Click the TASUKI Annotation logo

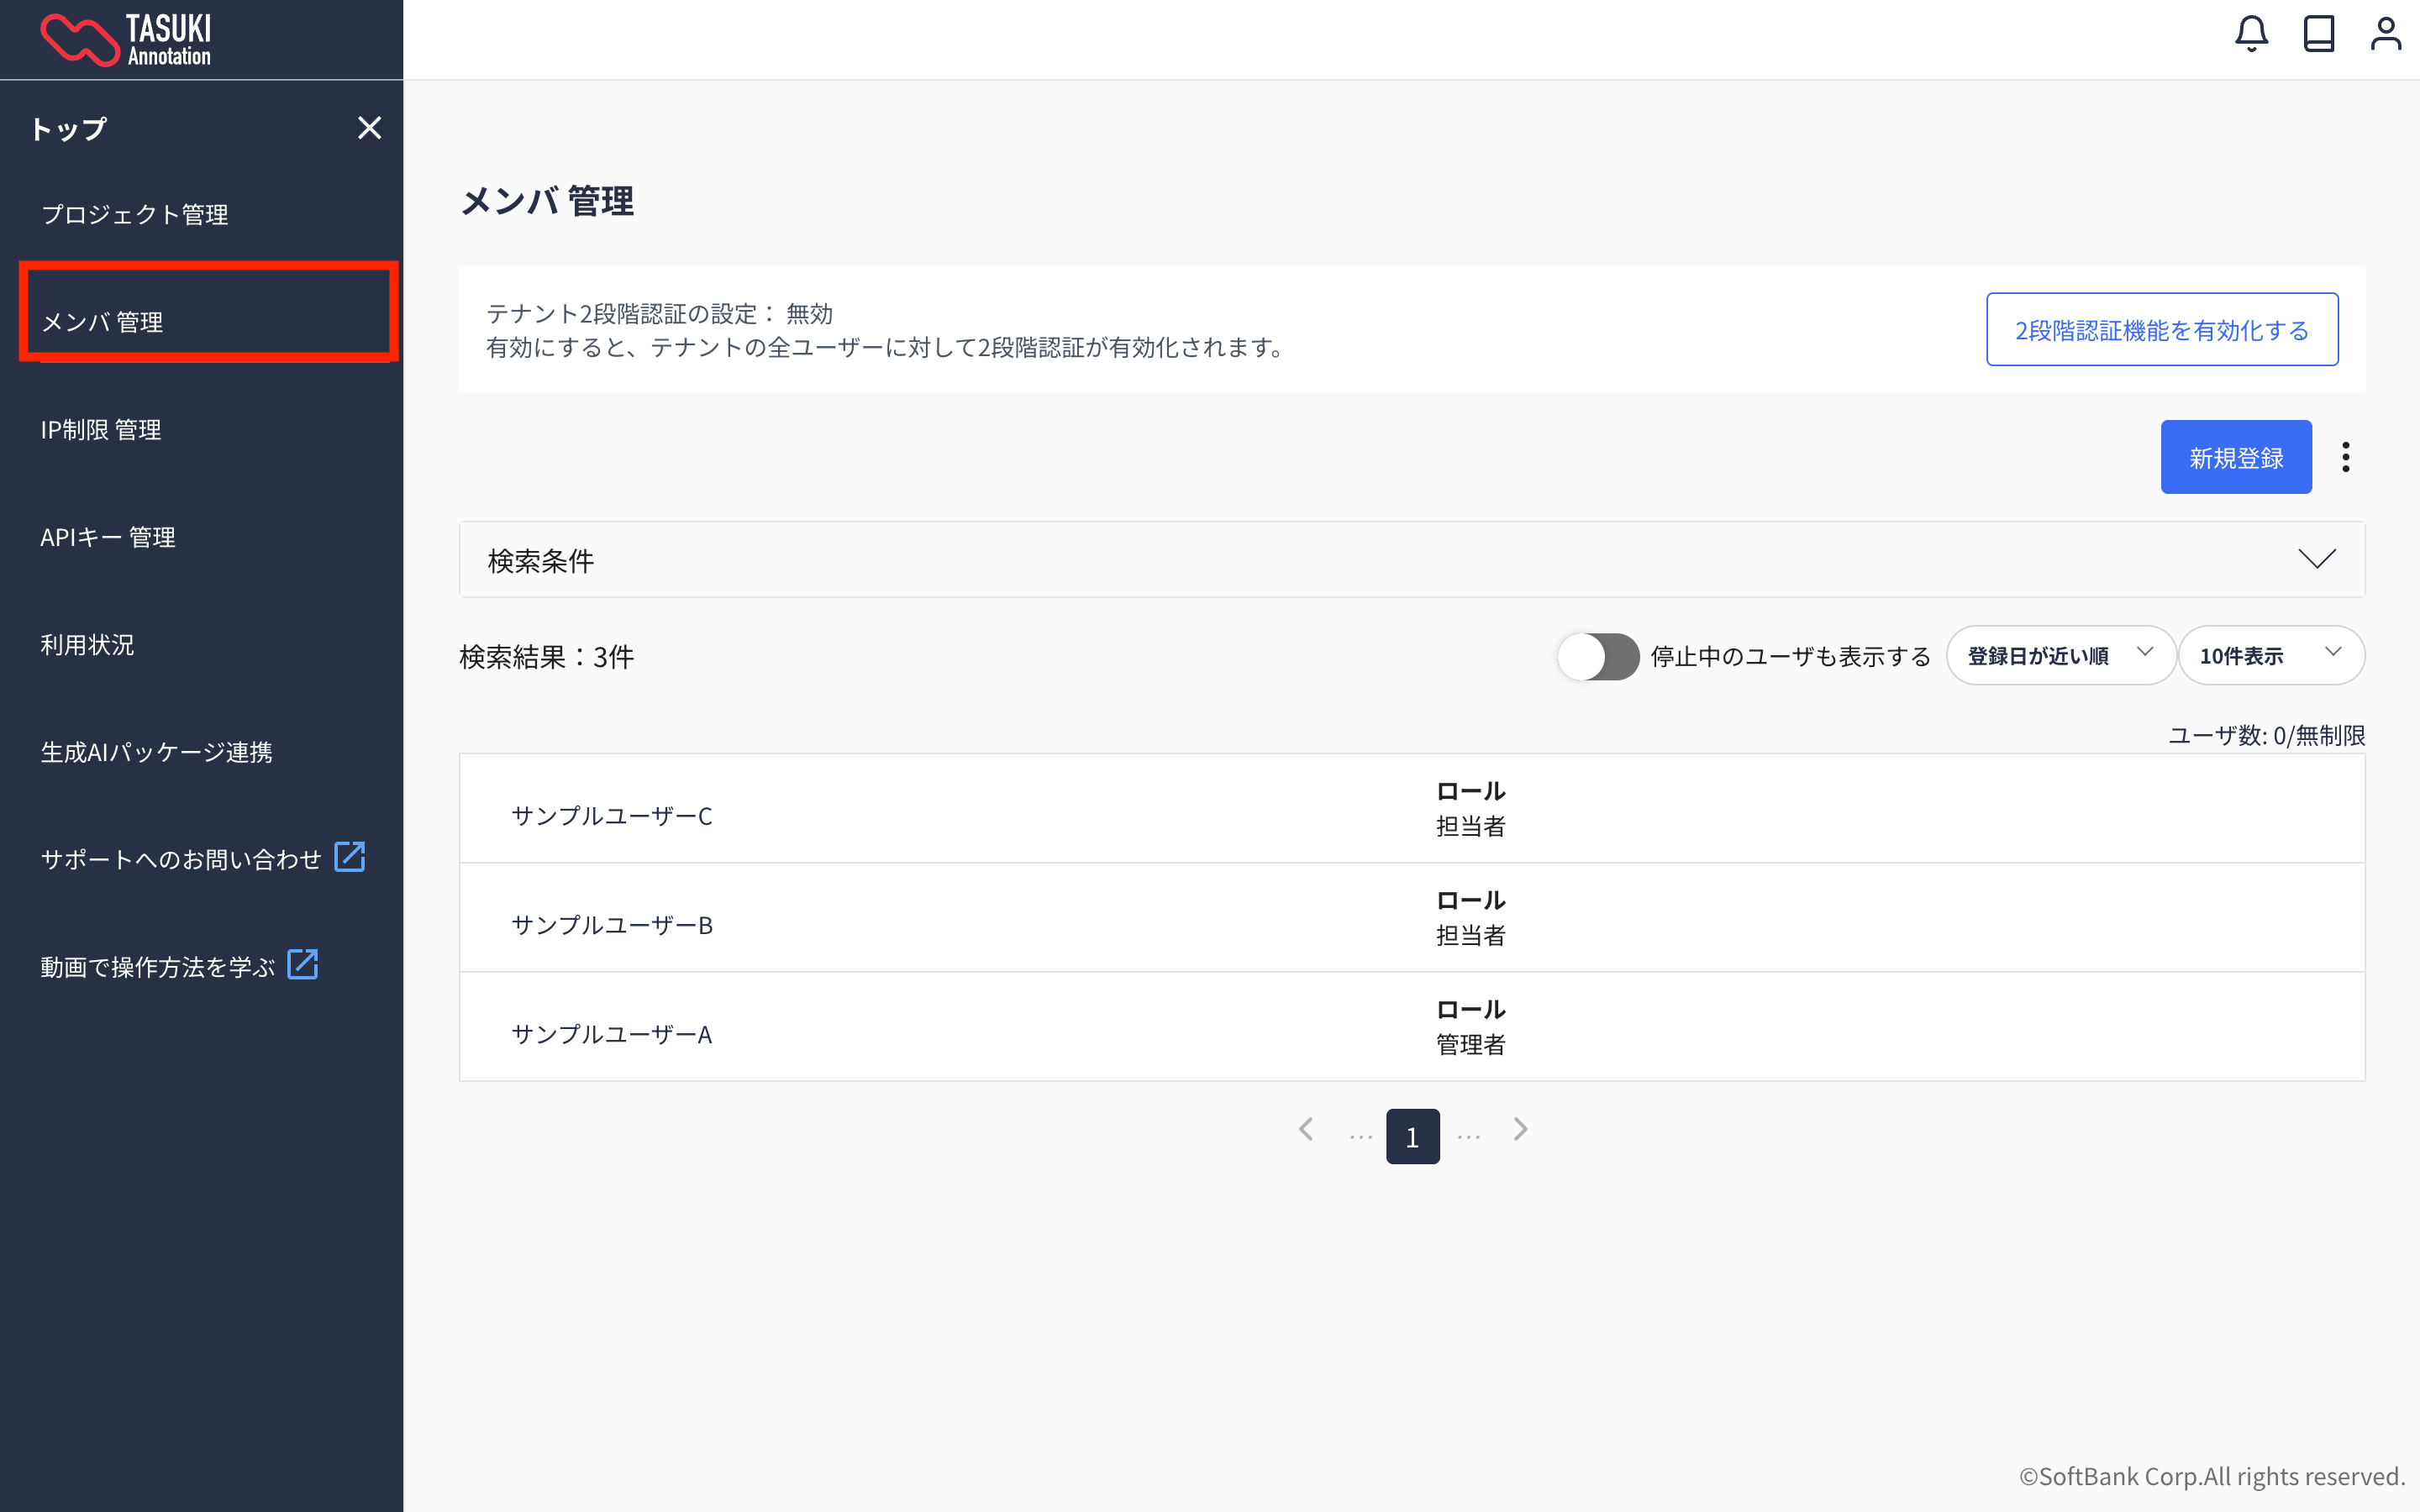point(126,40)
